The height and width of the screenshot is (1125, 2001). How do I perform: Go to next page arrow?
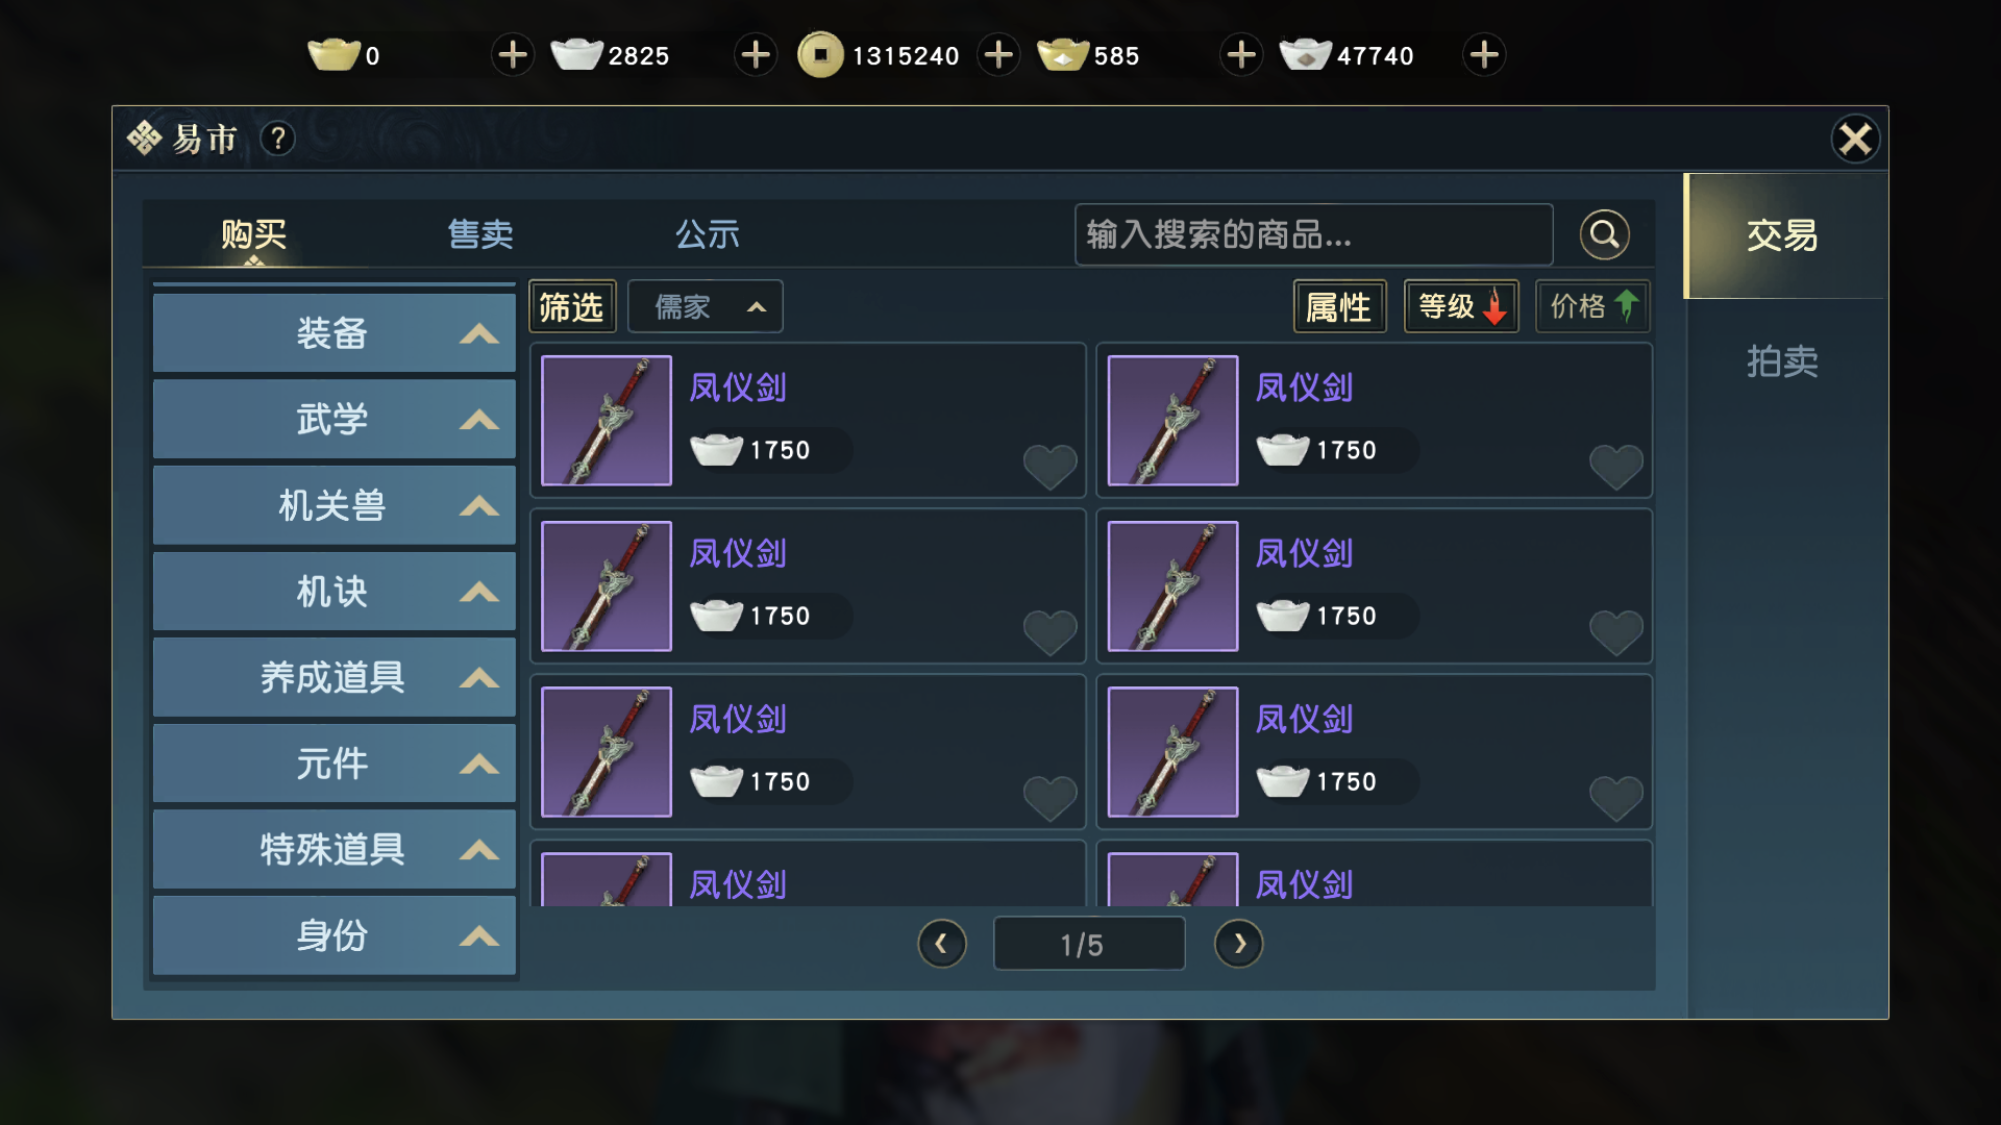coord(1238,944)
